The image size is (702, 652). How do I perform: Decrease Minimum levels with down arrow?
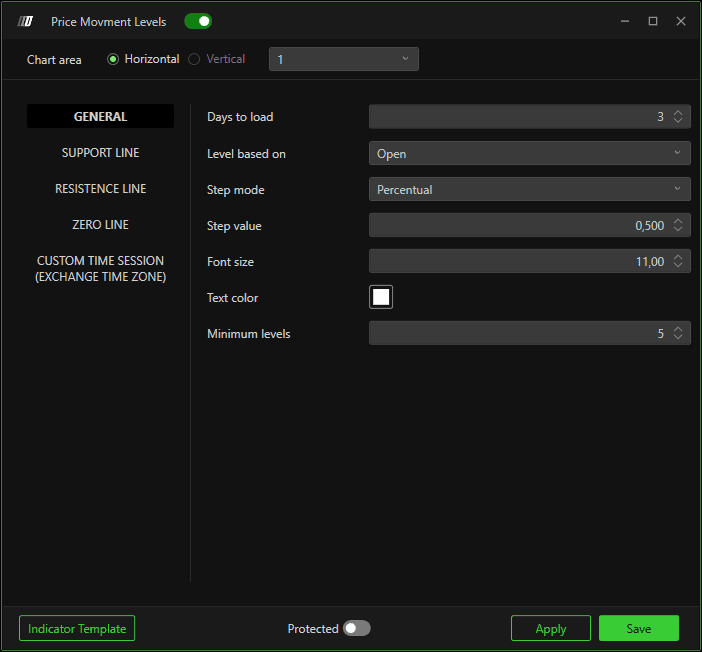[x=678, y=337]
